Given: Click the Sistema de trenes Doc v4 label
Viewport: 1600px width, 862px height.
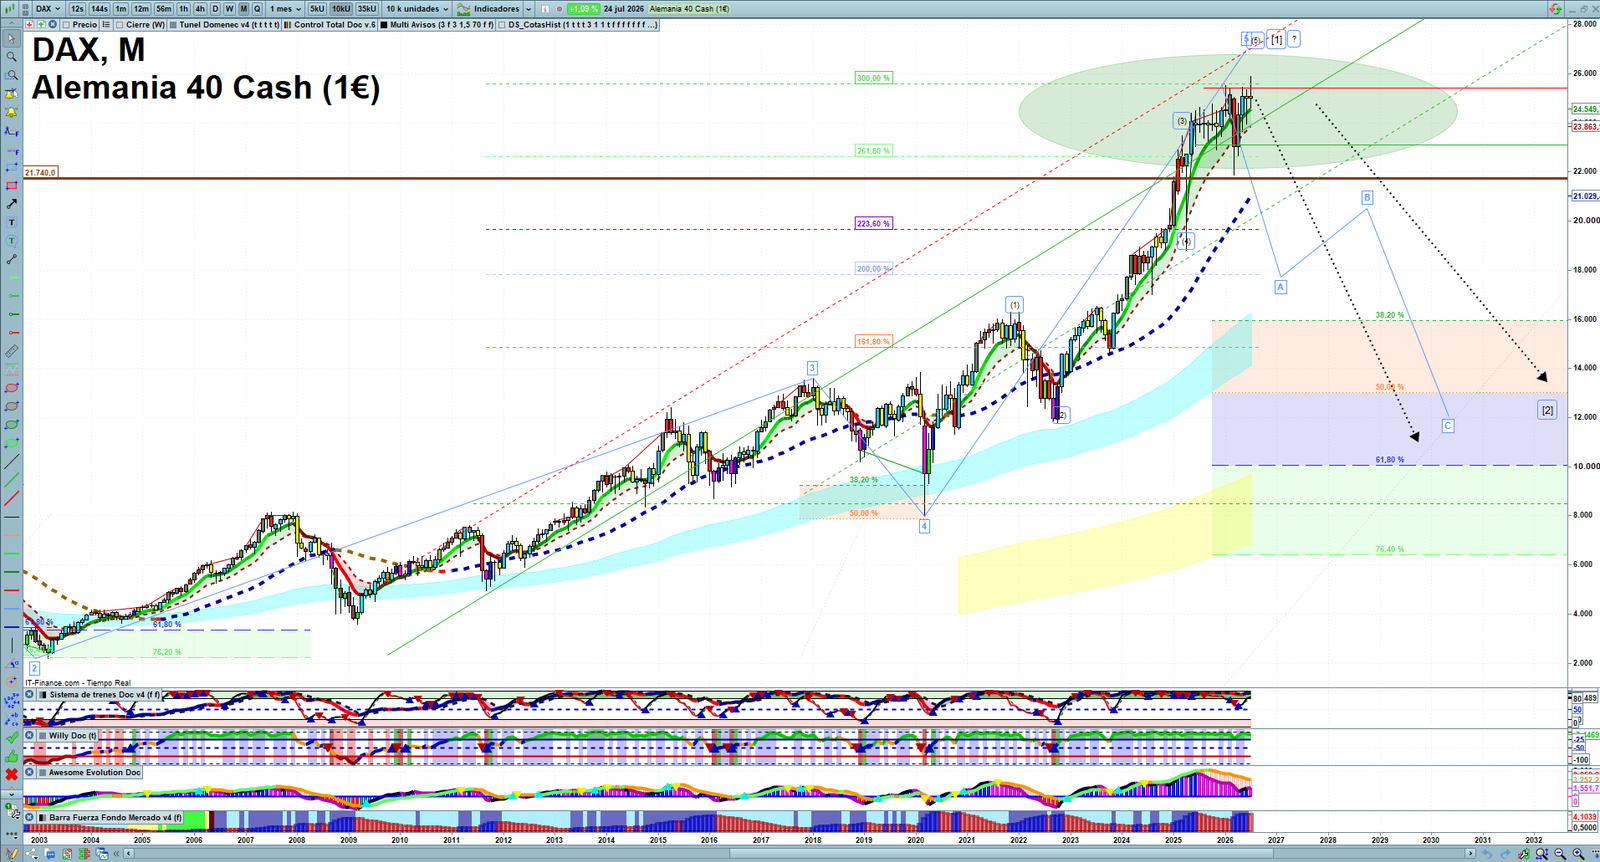Looking at the screenshot, I should click(104, 694).
